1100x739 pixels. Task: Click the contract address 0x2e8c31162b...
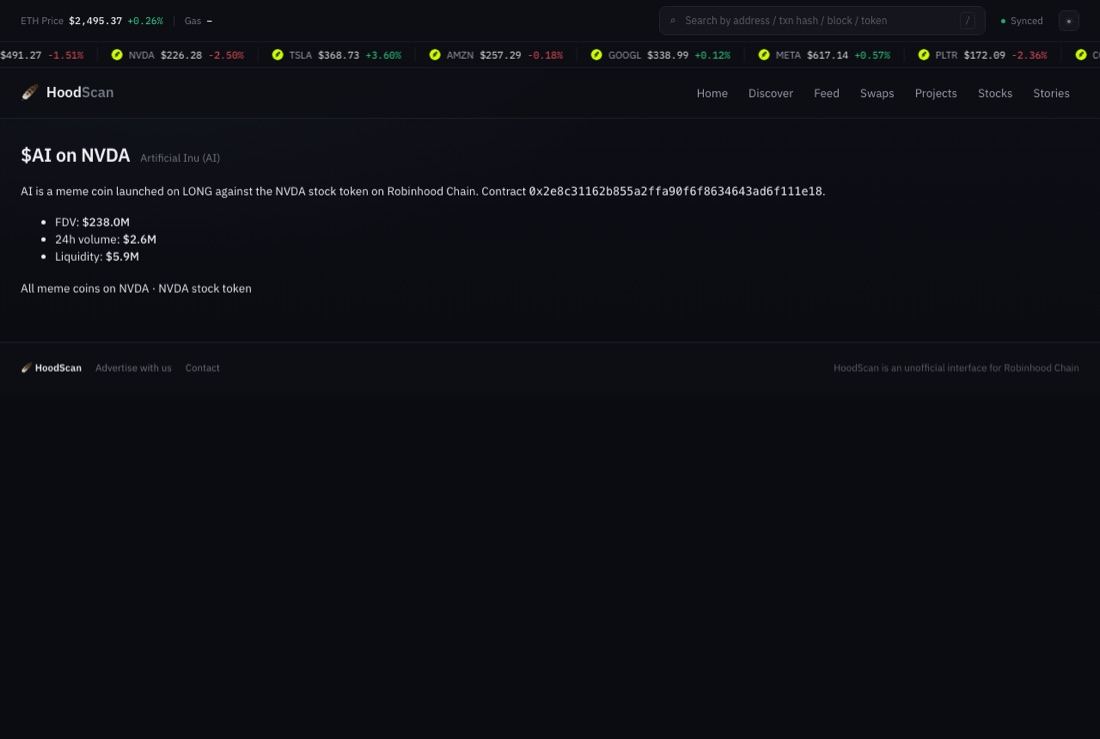pyautogui.click(x=676, y=192)
